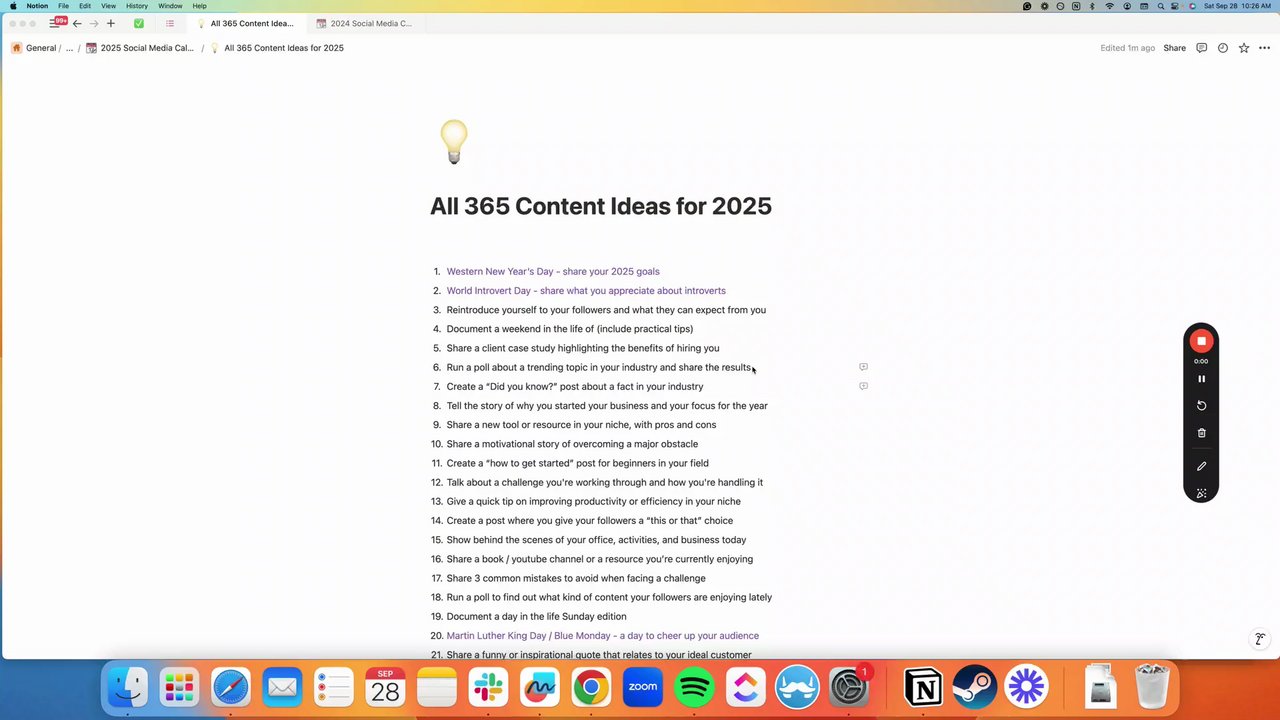Click the Share button
Image resolution: width=1280 pixels, height=720 pixels.
click(1174, 48)
